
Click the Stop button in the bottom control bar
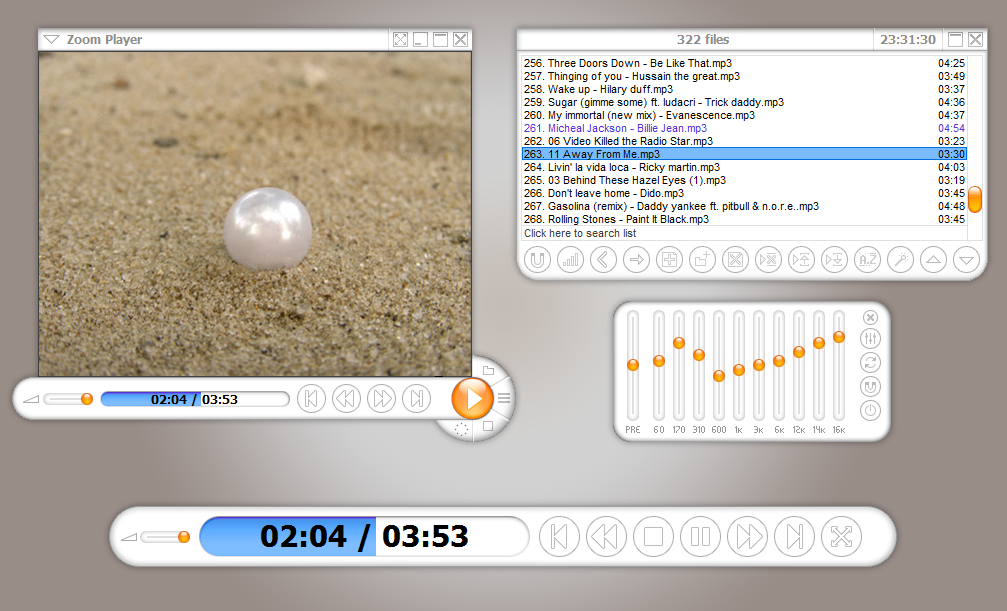click(x=653, y=537)
